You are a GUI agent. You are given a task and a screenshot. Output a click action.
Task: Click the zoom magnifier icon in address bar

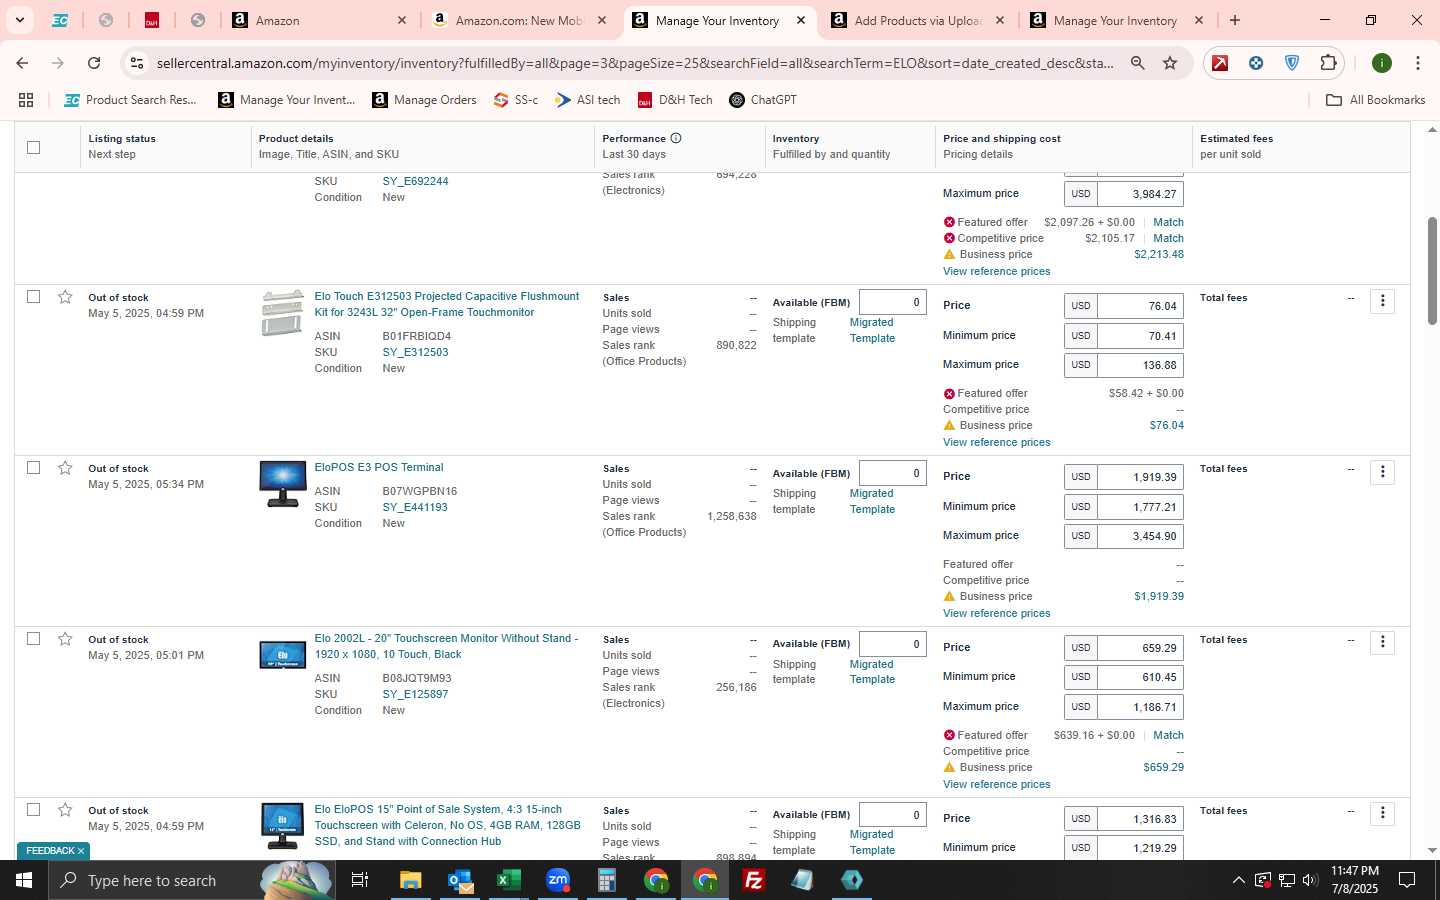click(1137, 63)
